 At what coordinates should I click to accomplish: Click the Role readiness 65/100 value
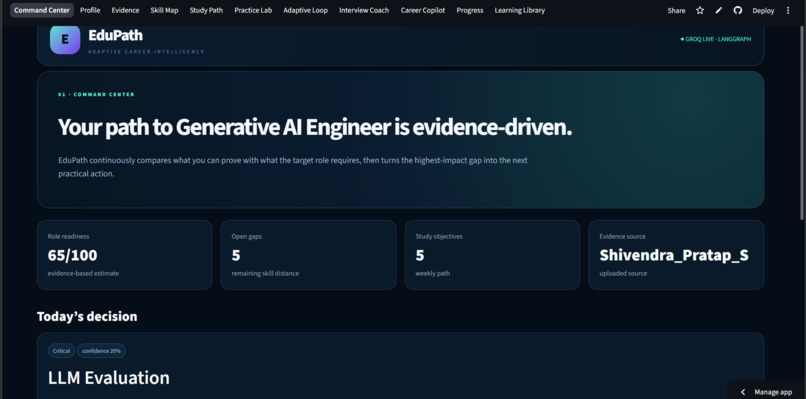tap(72, 255)
